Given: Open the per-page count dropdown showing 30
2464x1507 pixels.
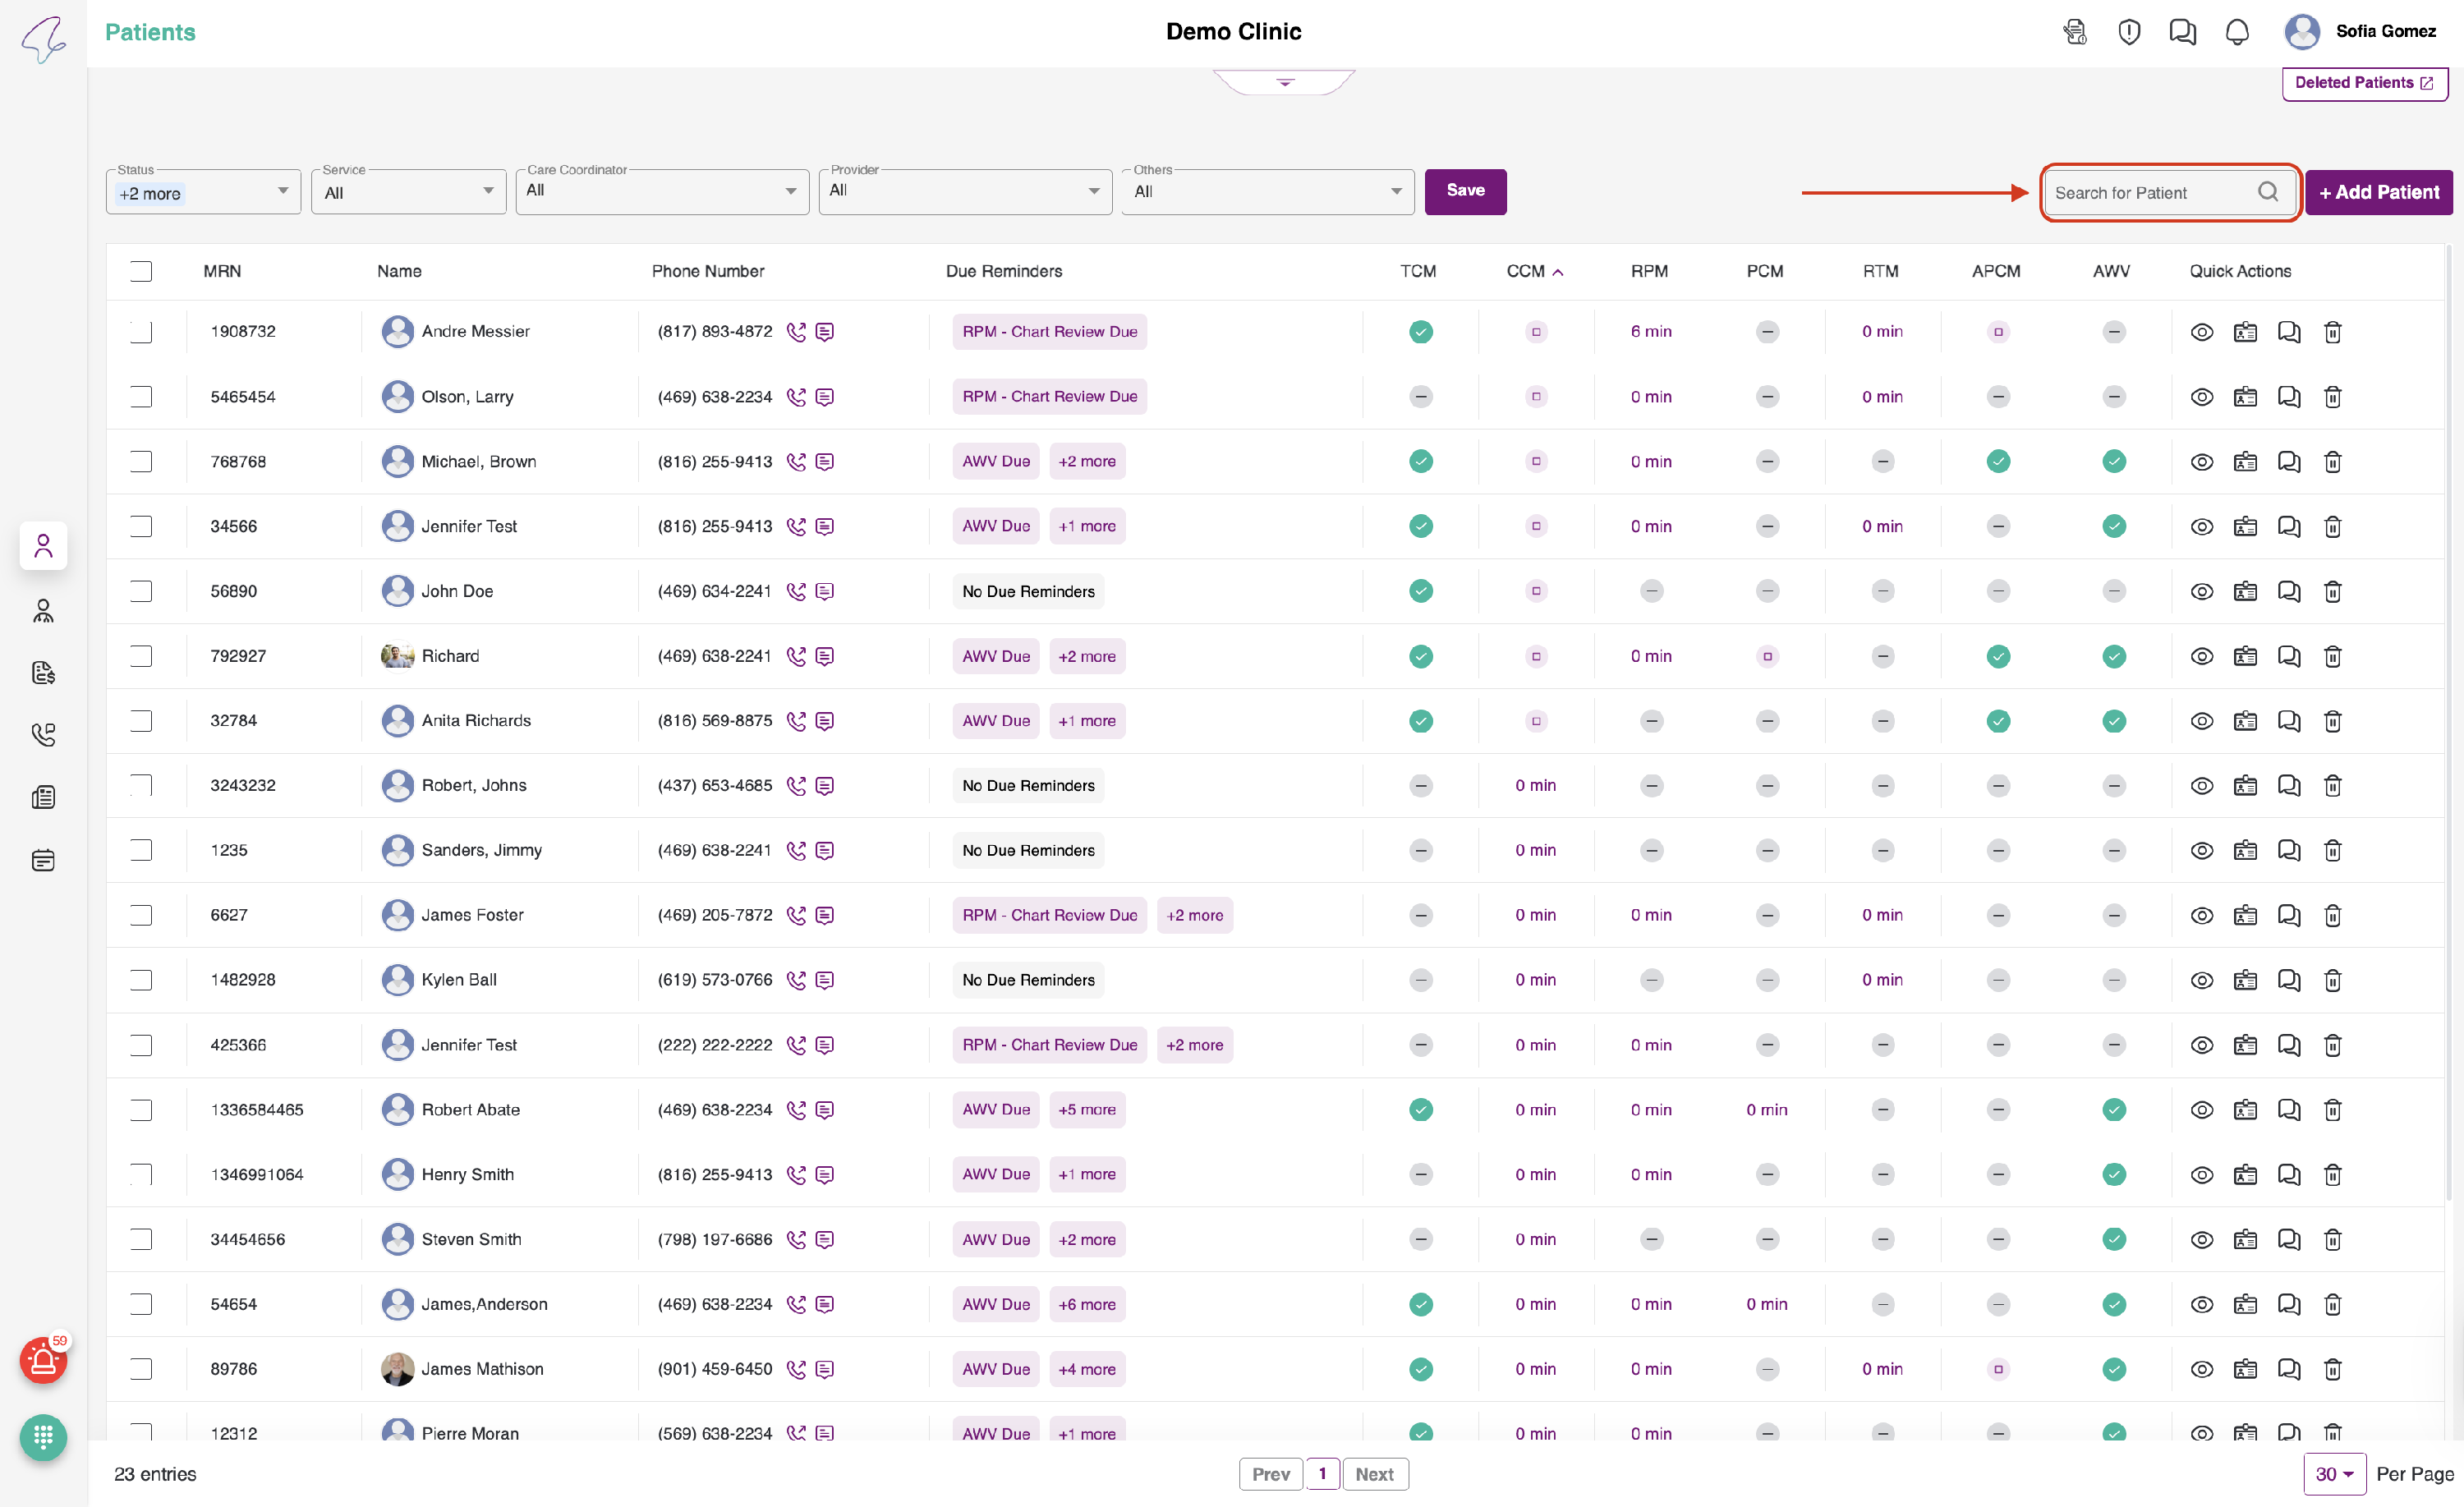Looking at the screenshot, I should pyautogui.click(x=2333, y=1474).
